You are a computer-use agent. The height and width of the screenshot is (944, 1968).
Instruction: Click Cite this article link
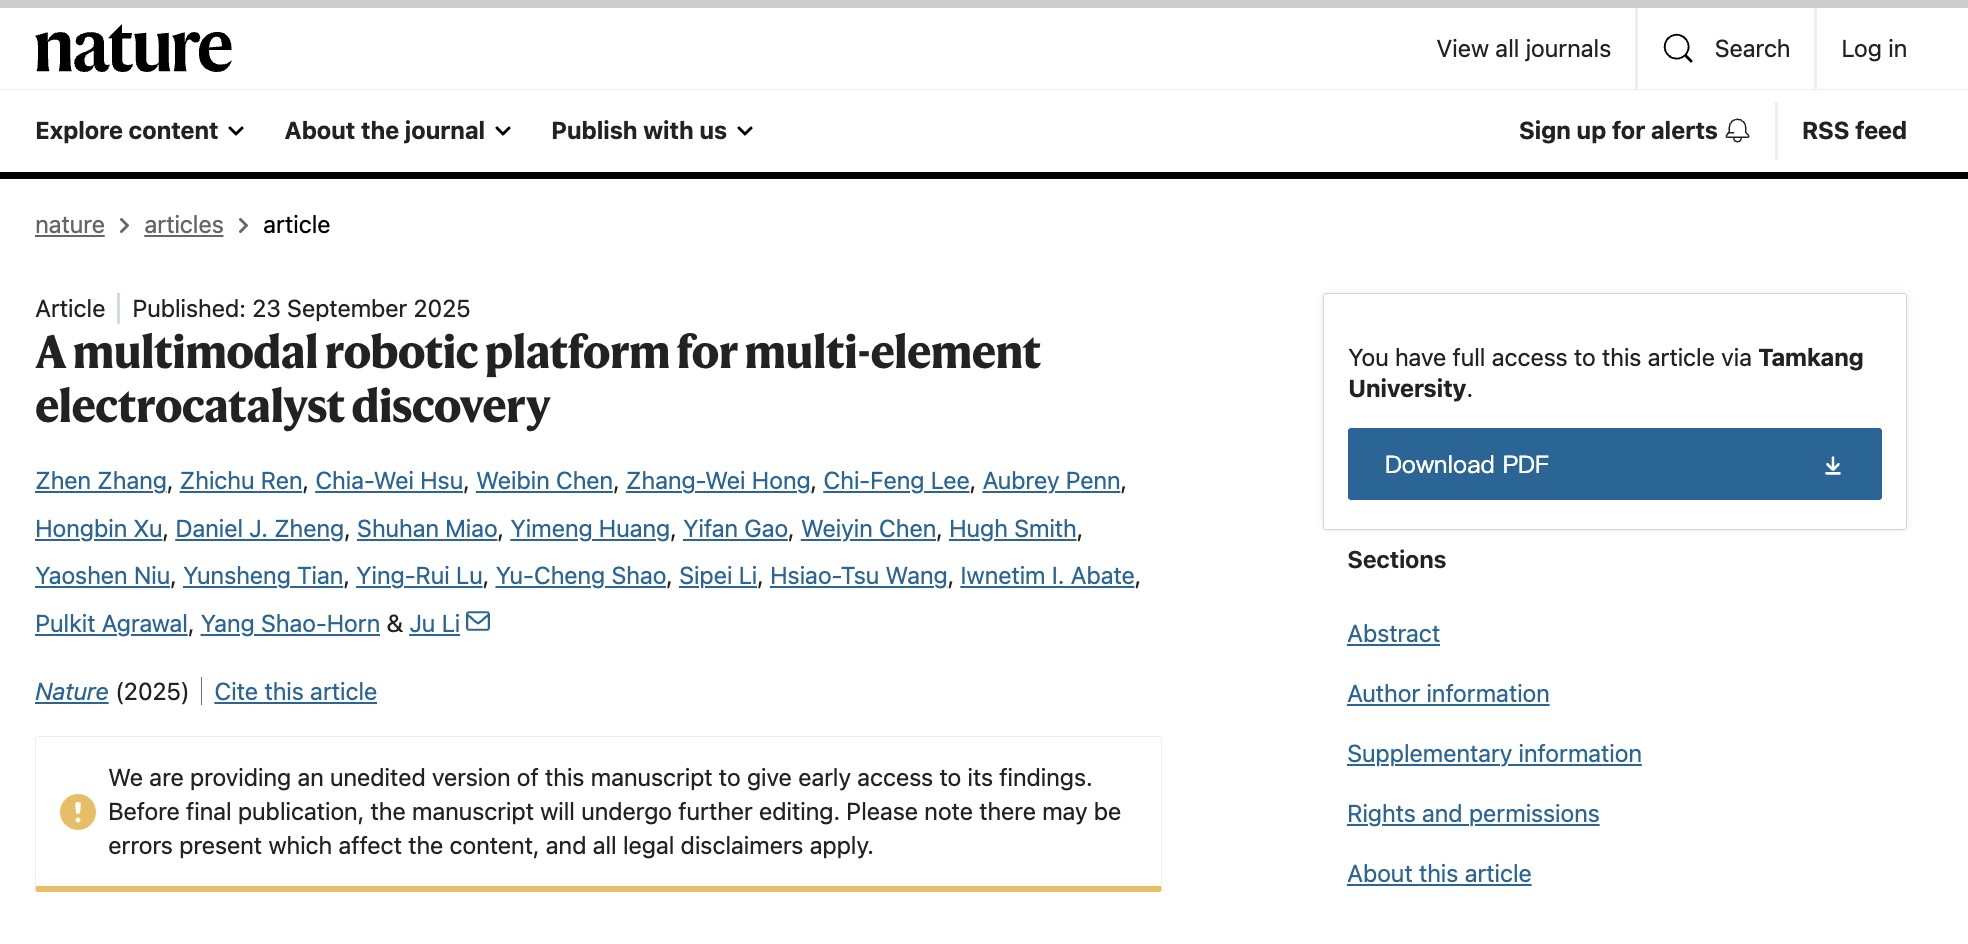tap(295, 692)
